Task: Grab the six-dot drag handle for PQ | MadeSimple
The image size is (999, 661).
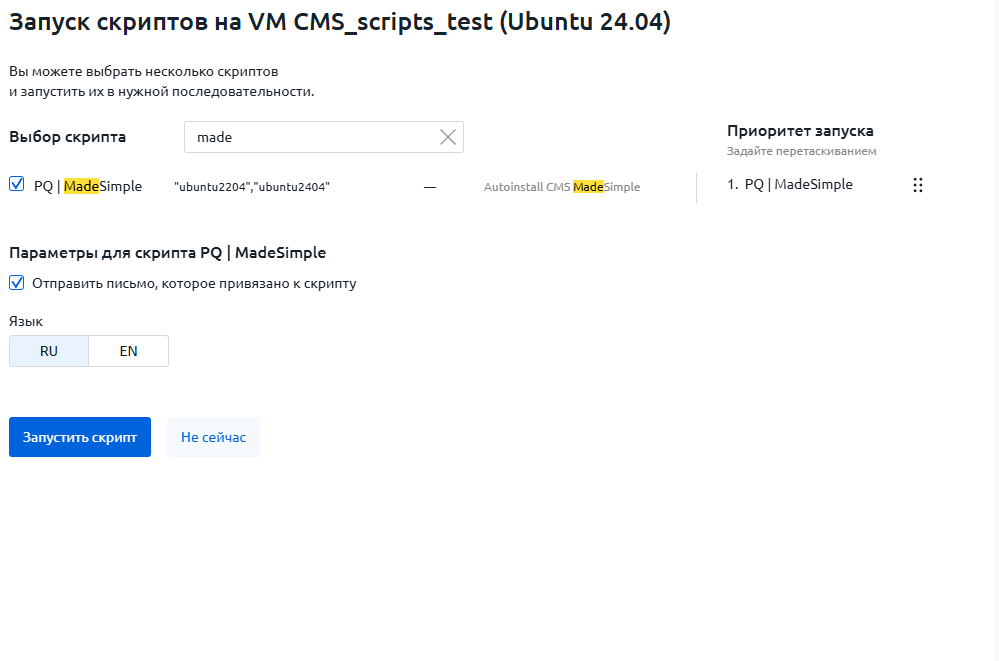Action: 917,185
